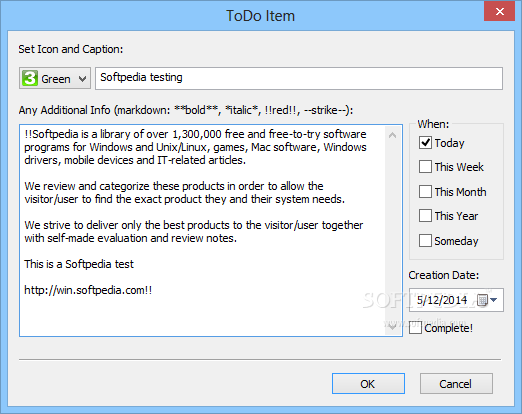The width and height of the screenshot is (522, 414).
Task: Click the OK button
Action: click(x=368, y=384)
